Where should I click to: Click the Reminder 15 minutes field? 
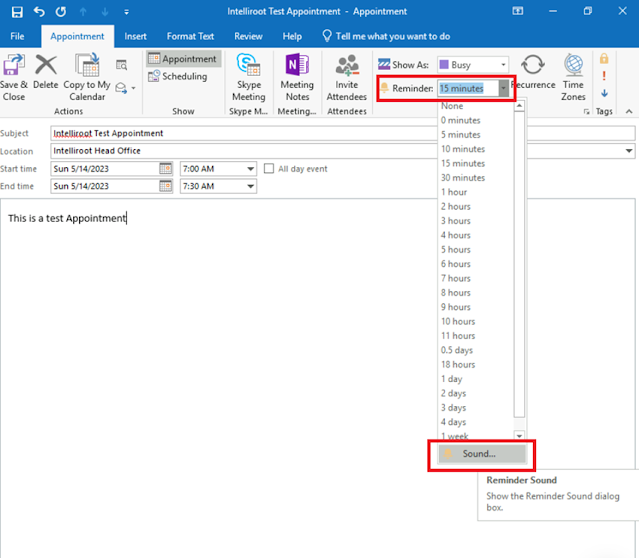[x=468, y=88]
